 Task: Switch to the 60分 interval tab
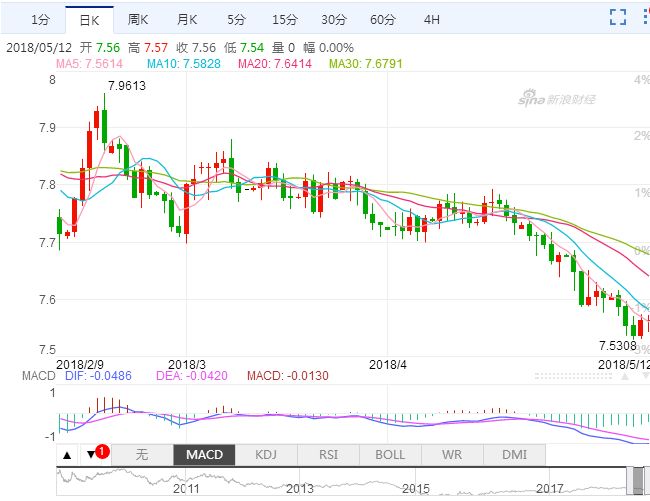click(x=383, y=20)
